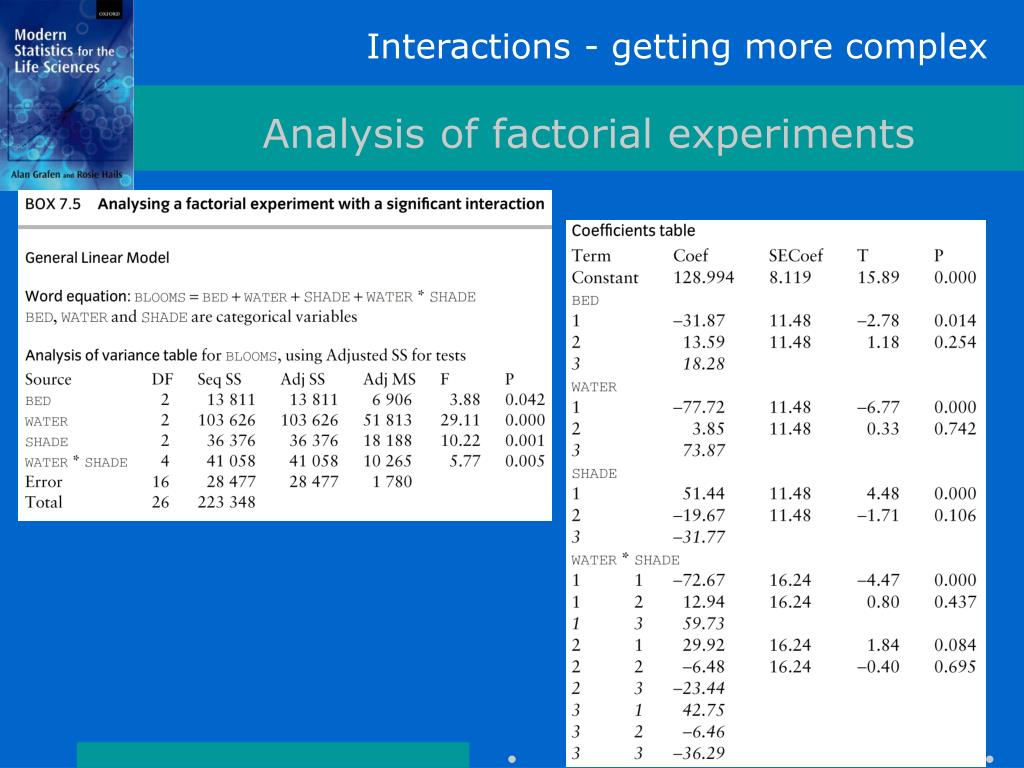Click P value 0.005
1024x768 pixels.
point(524,461)
